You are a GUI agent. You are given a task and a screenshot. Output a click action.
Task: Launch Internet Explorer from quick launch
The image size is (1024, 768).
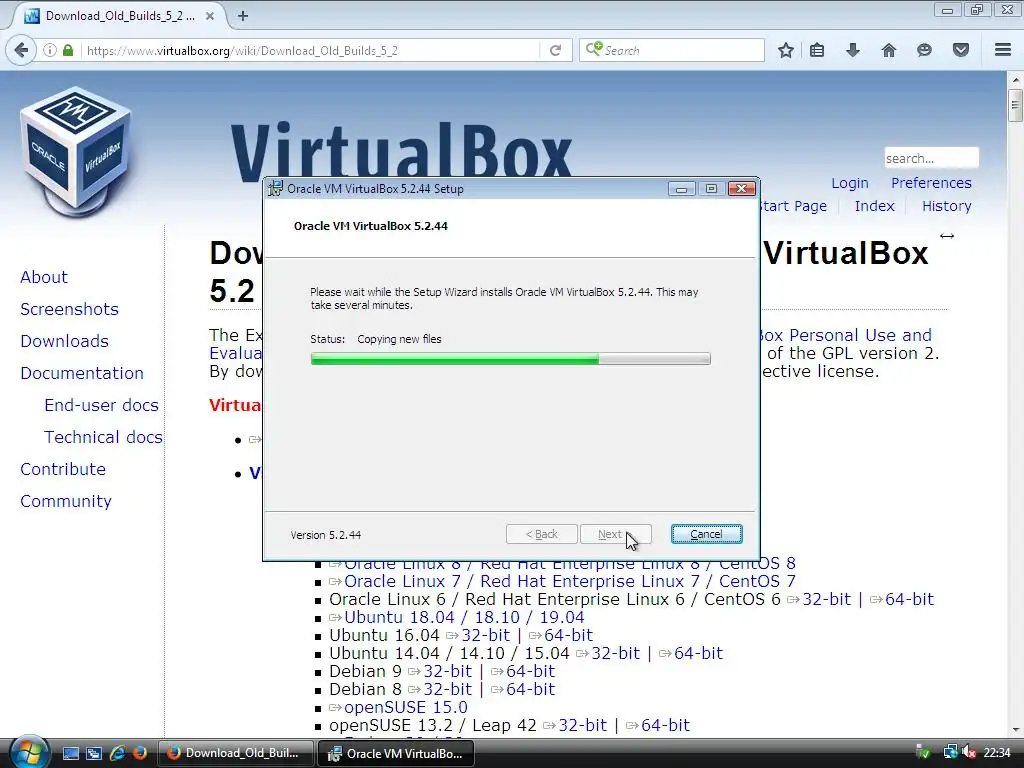(x=118, y=753)
